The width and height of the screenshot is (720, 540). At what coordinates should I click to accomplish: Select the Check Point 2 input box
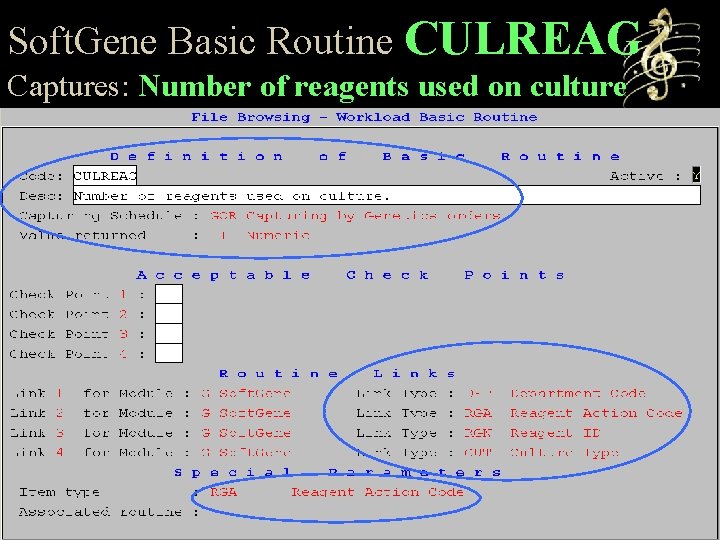pyautogui.click(x=169, y=314)
